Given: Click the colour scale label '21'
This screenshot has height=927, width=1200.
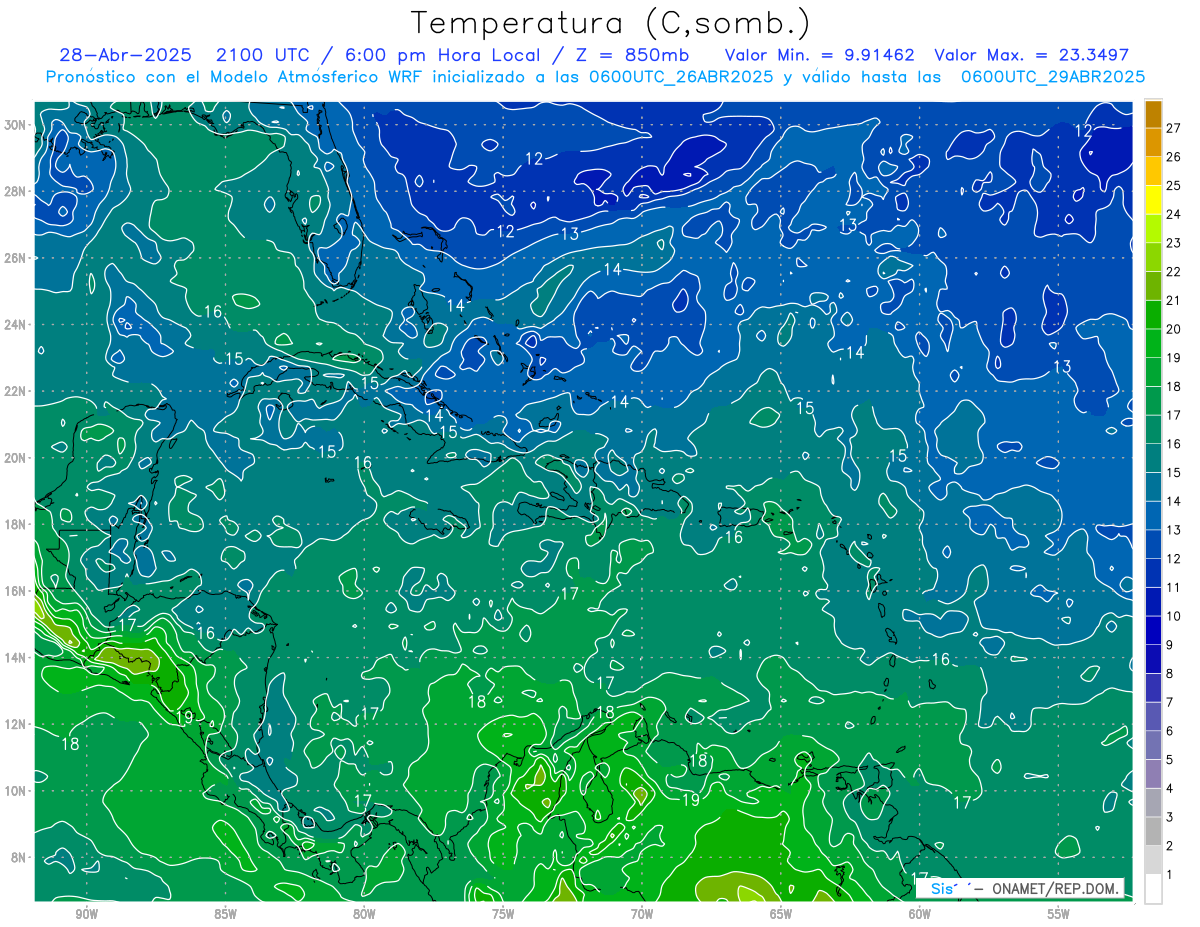Looking at the screenshot, I should click(1173, 300).
